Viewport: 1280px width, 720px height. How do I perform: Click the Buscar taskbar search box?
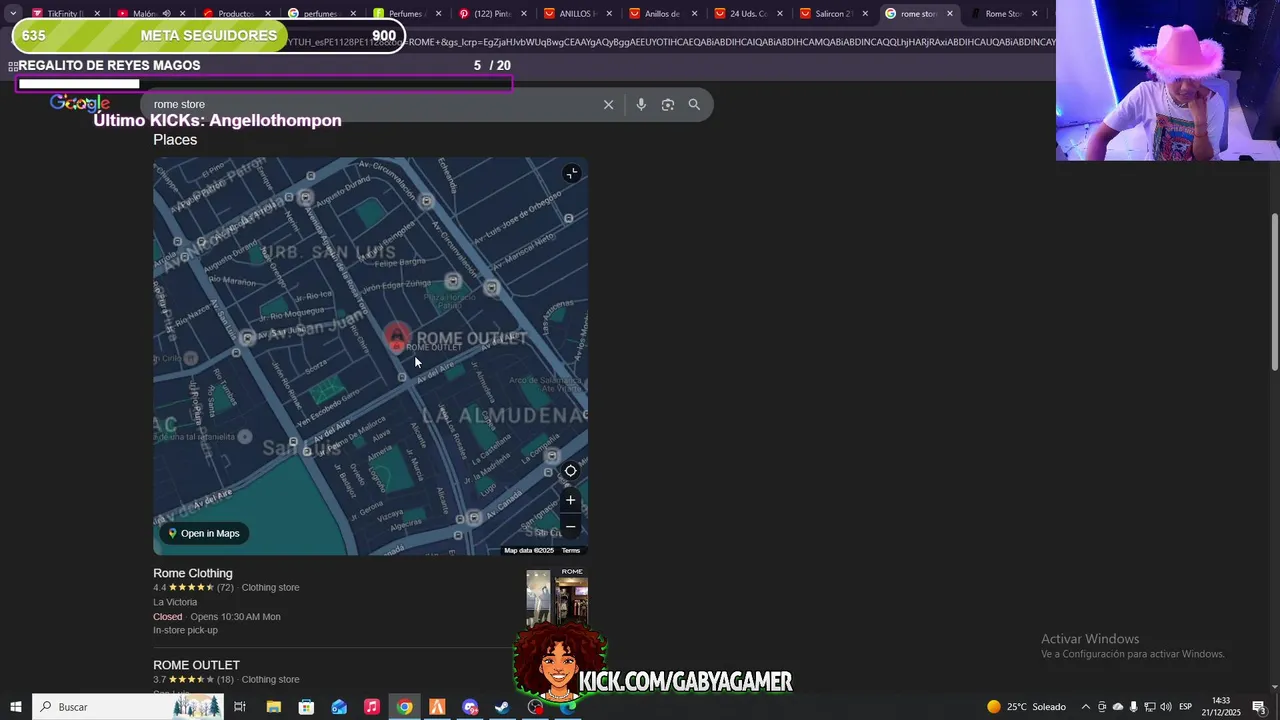pyautogui.click(x=128, y=707)
